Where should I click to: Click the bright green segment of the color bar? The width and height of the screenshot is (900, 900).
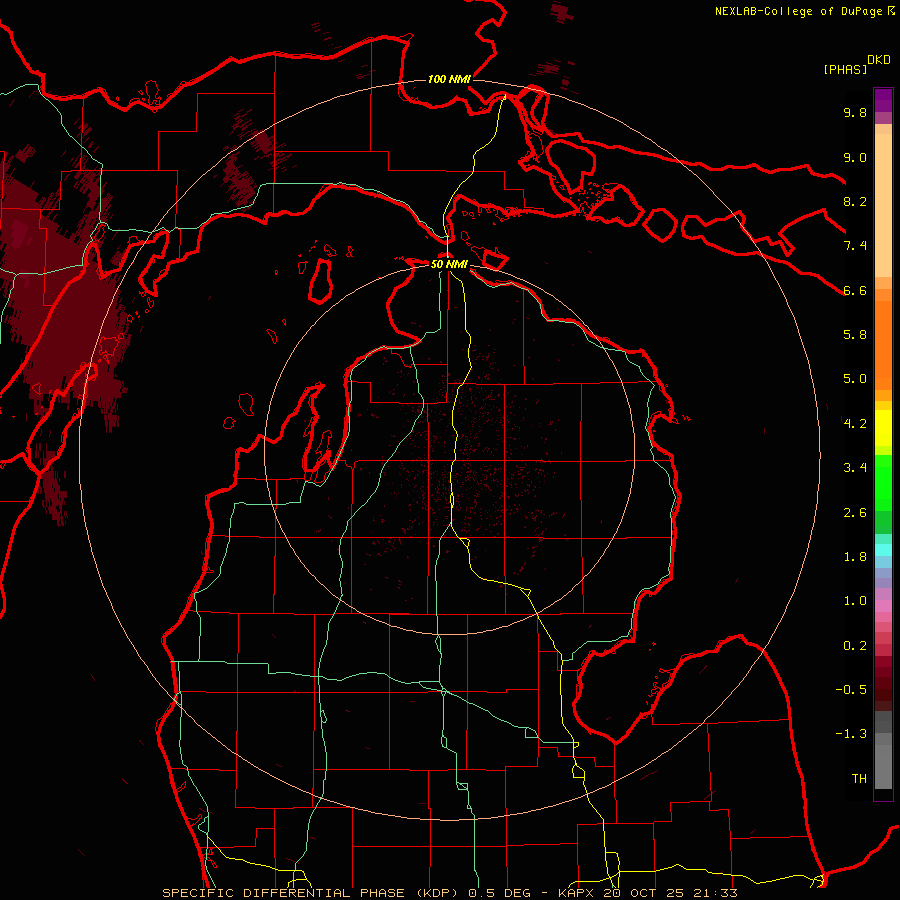[883, 482]
